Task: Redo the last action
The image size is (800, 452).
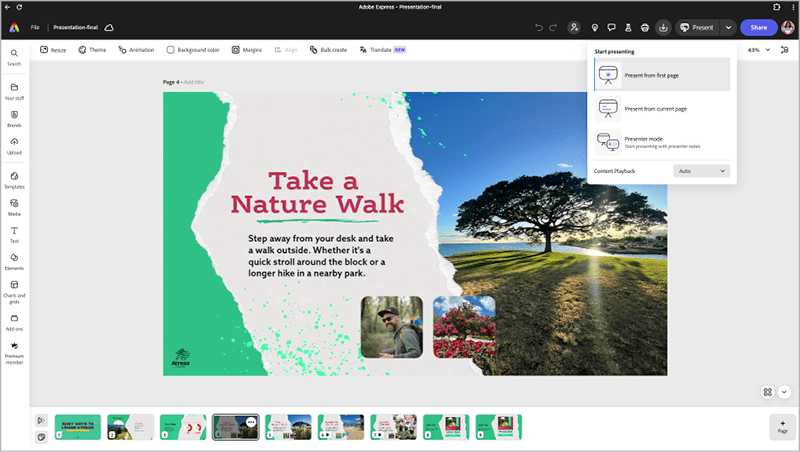Action: click(553, 28)
